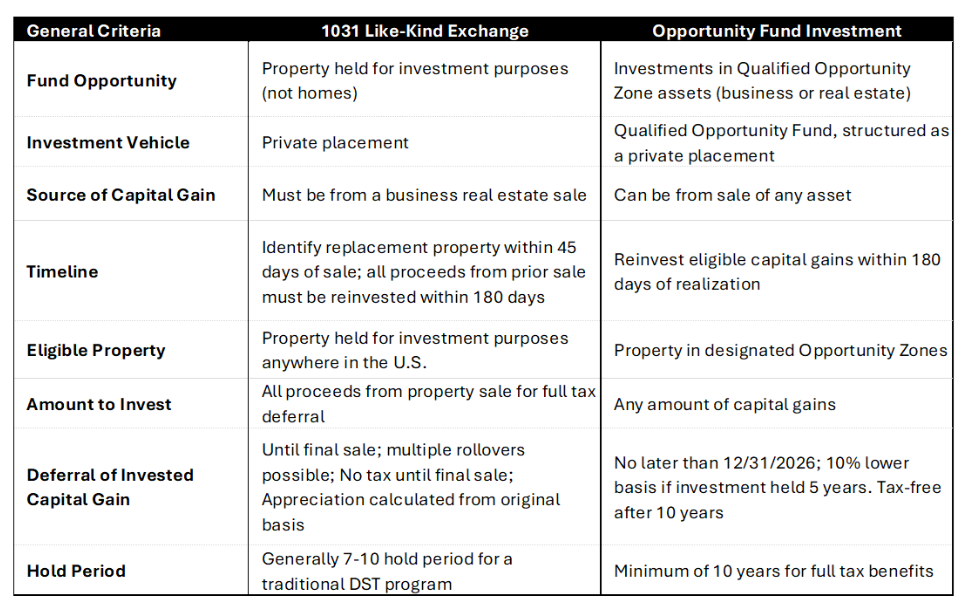The image size is (965, 611).
Task: Click 'Generally 7-10 hold period' cell
Action: click(x=387, y=571)
